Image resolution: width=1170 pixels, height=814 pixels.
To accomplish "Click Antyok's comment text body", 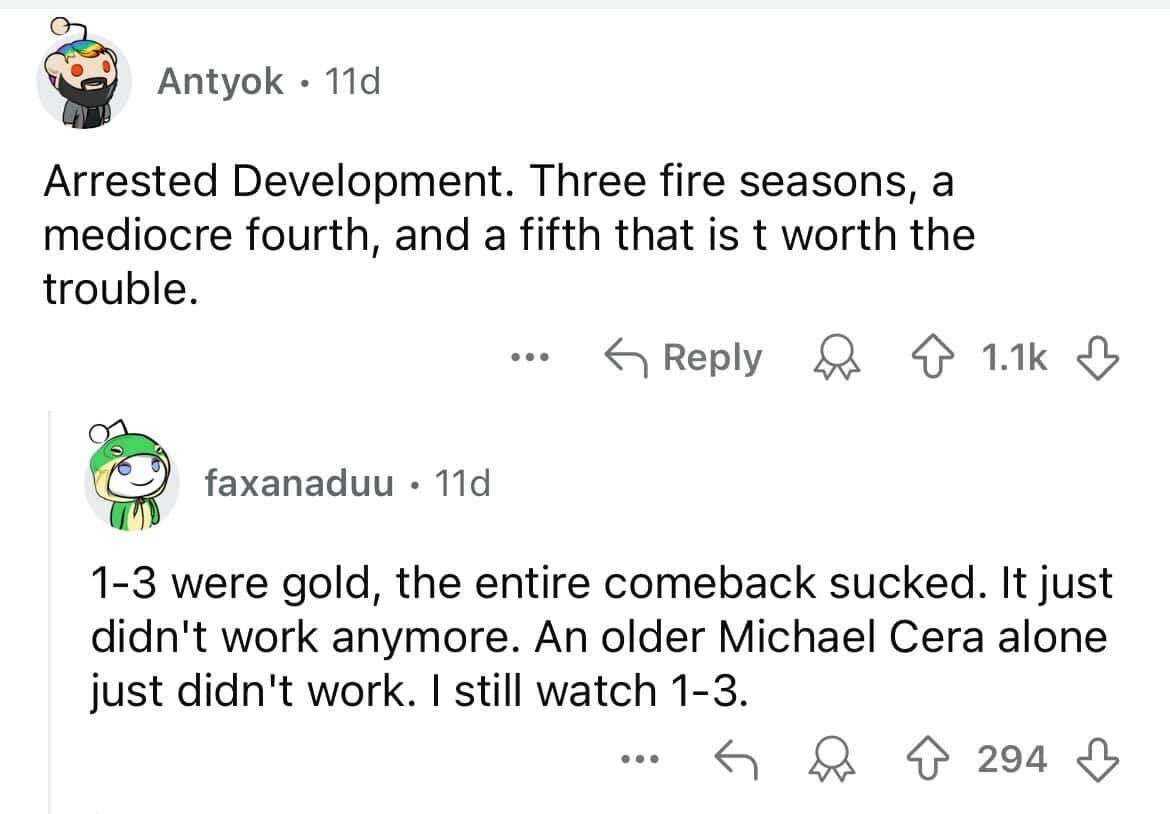I will [x=500, y=235].
